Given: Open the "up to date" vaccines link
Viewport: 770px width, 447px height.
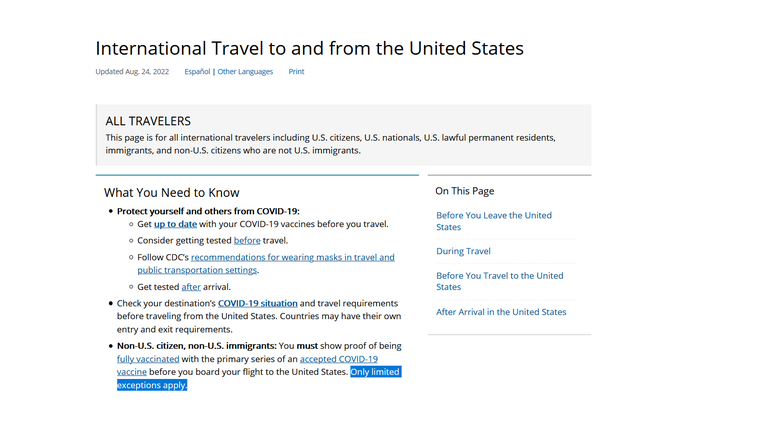Looking at the screenshot, I should coord(175,225).
